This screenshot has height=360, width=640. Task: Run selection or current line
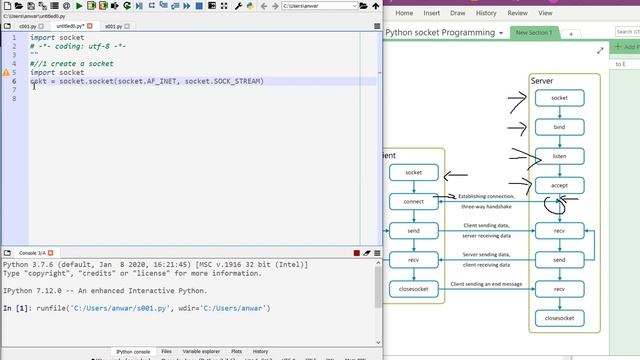click(x=115, y=6)
